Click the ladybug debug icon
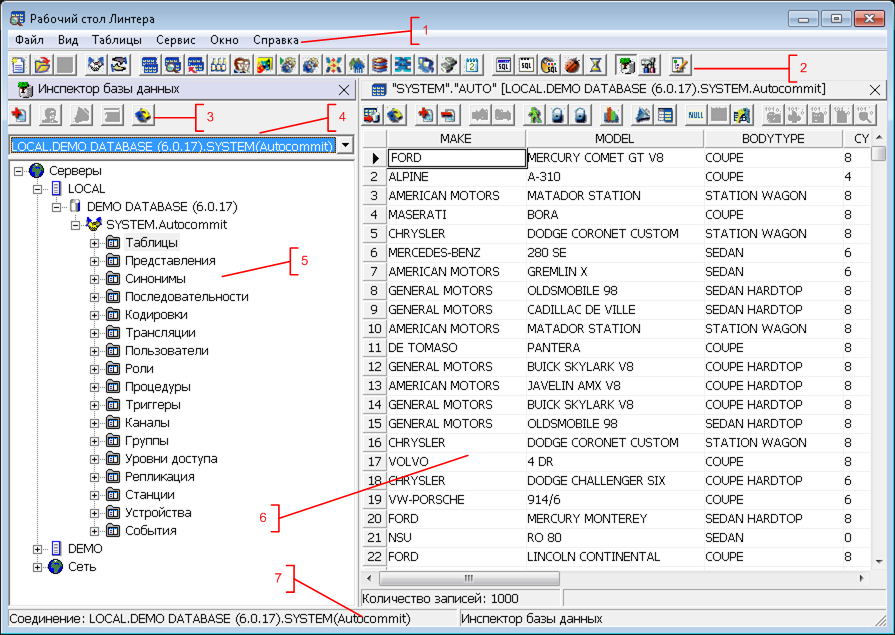The height and width of the screenshot is (635, 895). [x=572, y=65]
